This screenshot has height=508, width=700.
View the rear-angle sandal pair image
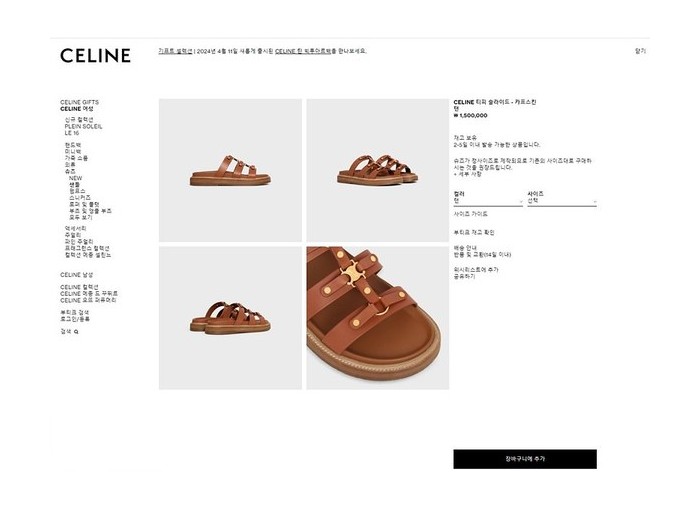230,318
